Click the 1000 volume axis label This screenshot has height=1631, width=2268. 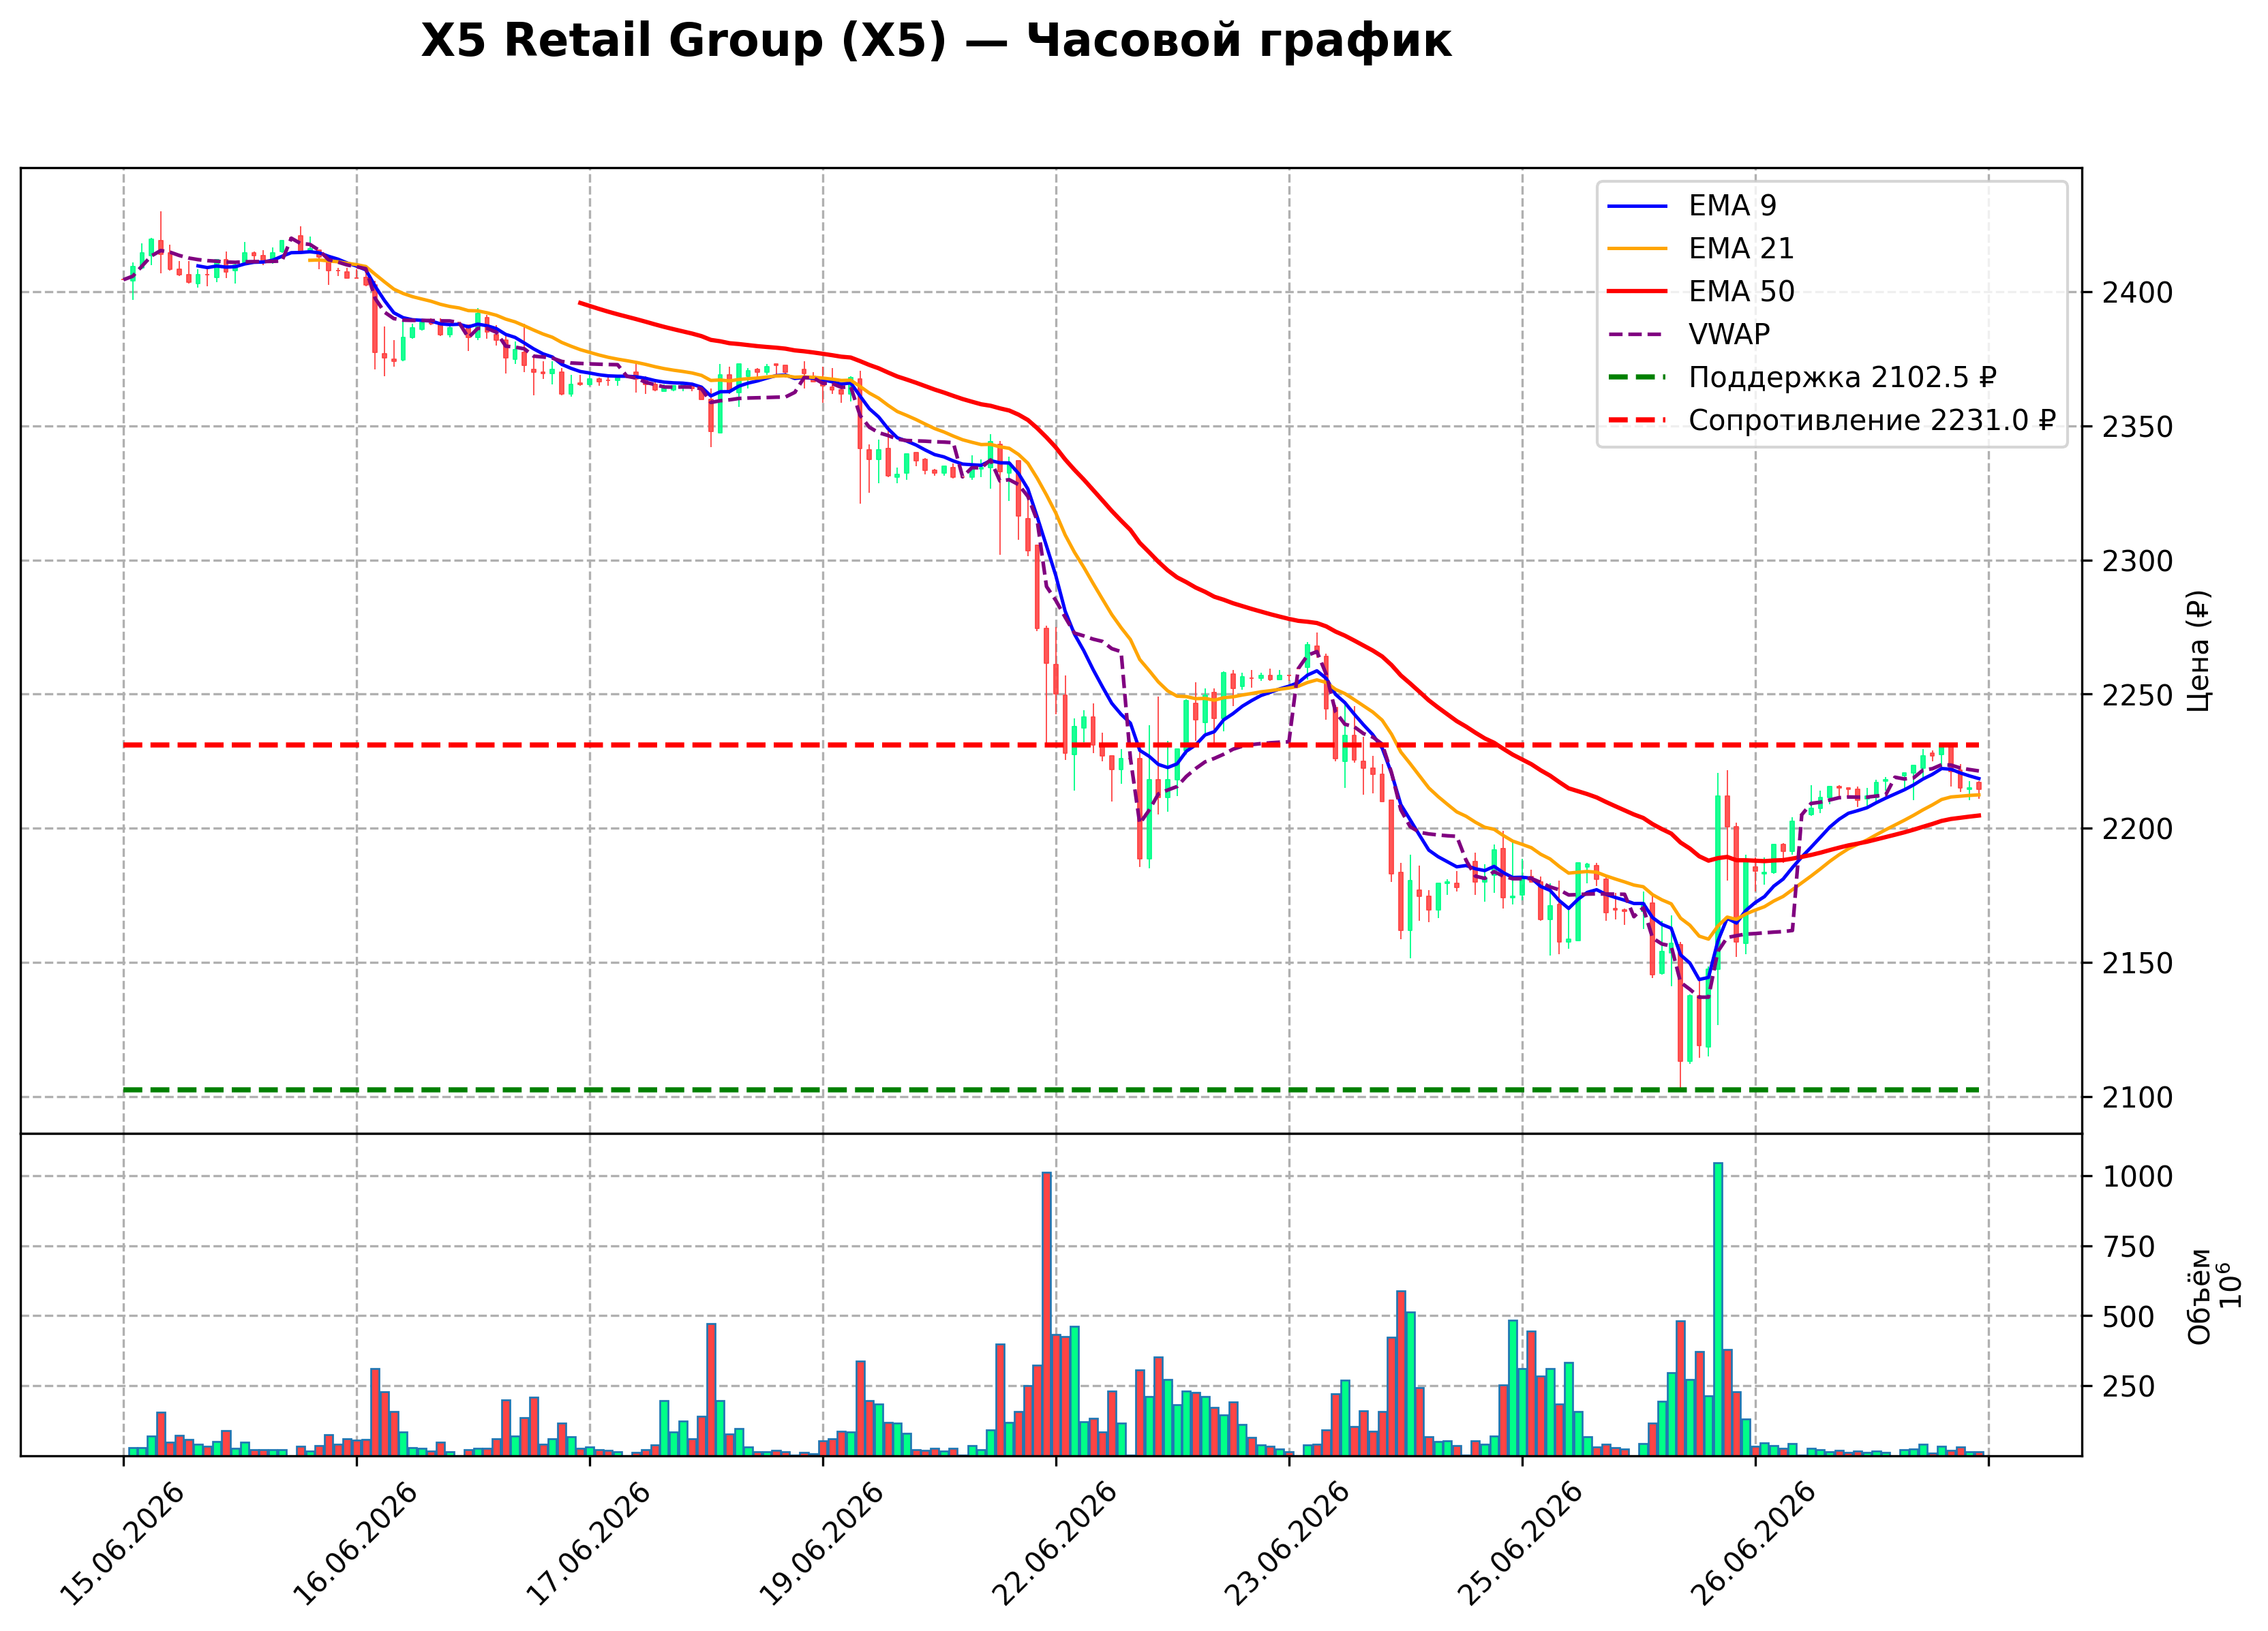(2137, 1177)
